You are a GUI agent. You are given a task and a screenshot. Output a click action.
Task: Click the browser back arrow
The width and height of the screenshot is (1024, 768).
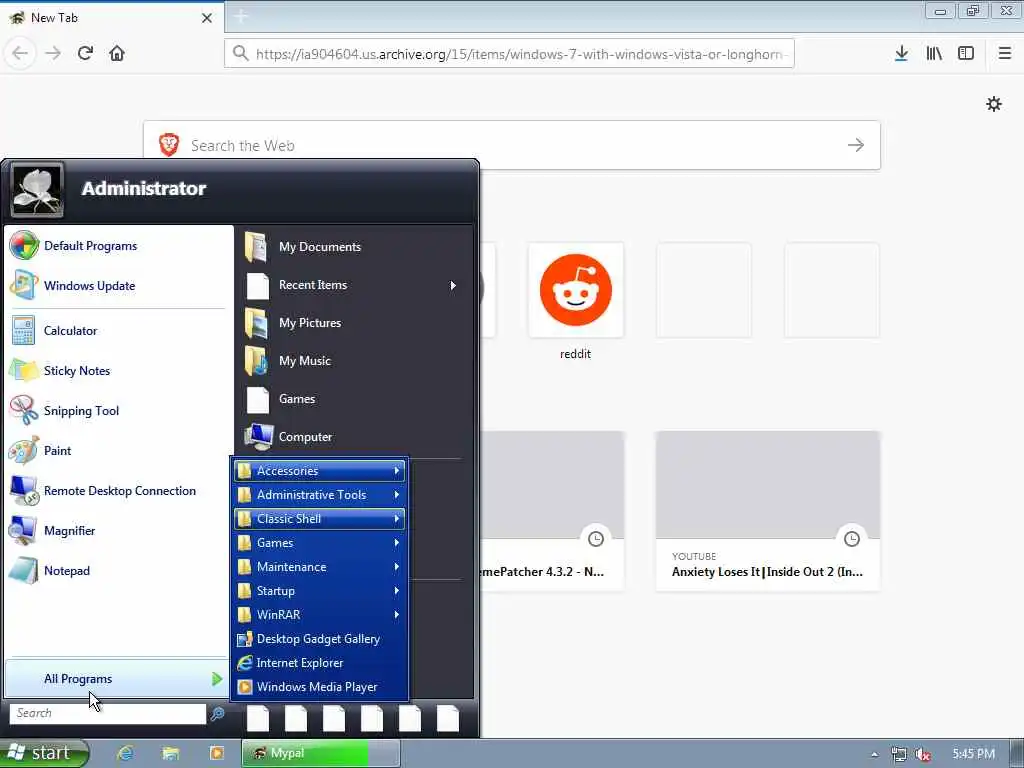coord(20,53)
